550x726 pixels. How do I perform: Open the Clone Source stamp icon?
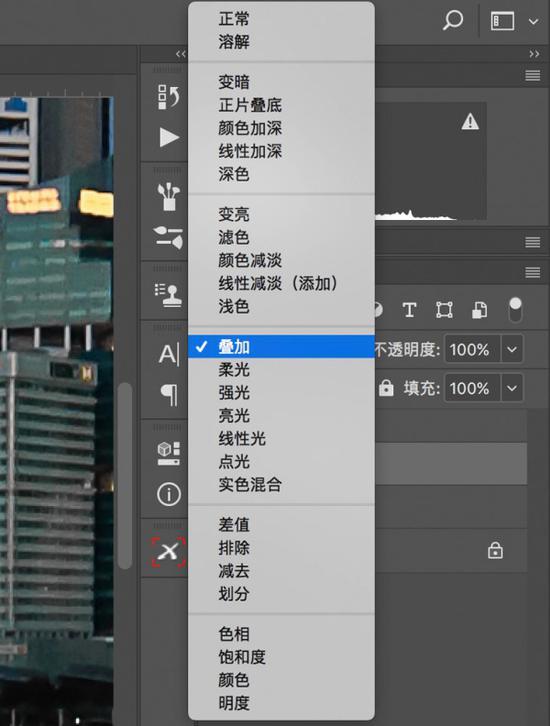click(x=169, y=295)
